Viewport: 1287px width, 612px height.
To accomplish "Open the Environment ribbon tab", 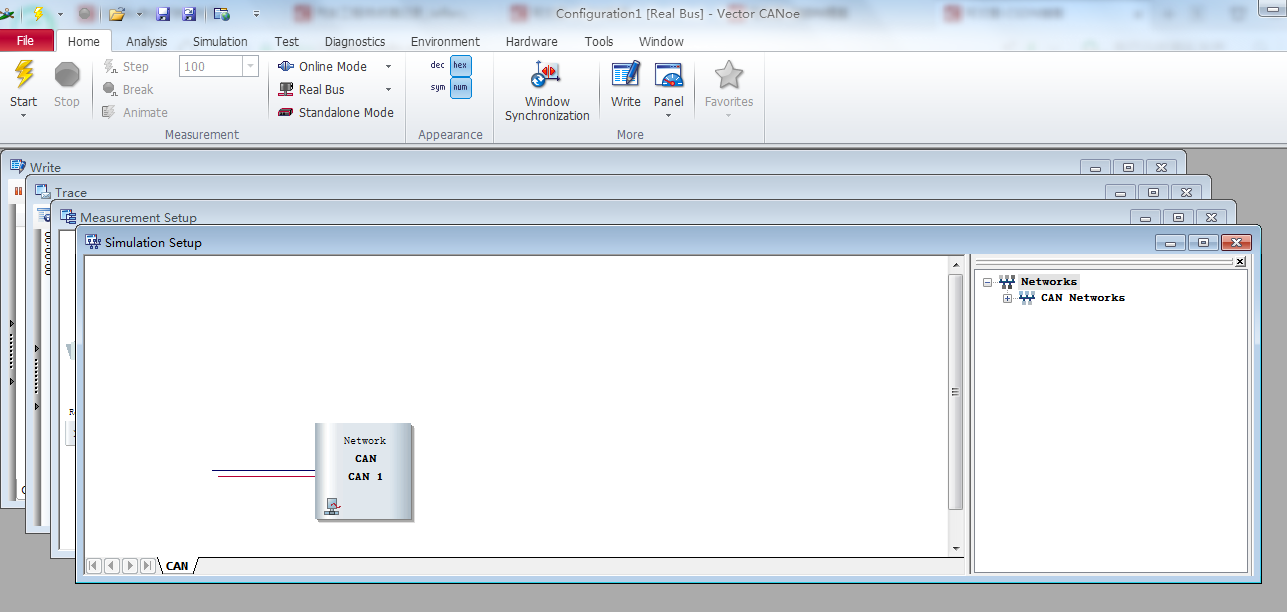I will pos(445,42).
